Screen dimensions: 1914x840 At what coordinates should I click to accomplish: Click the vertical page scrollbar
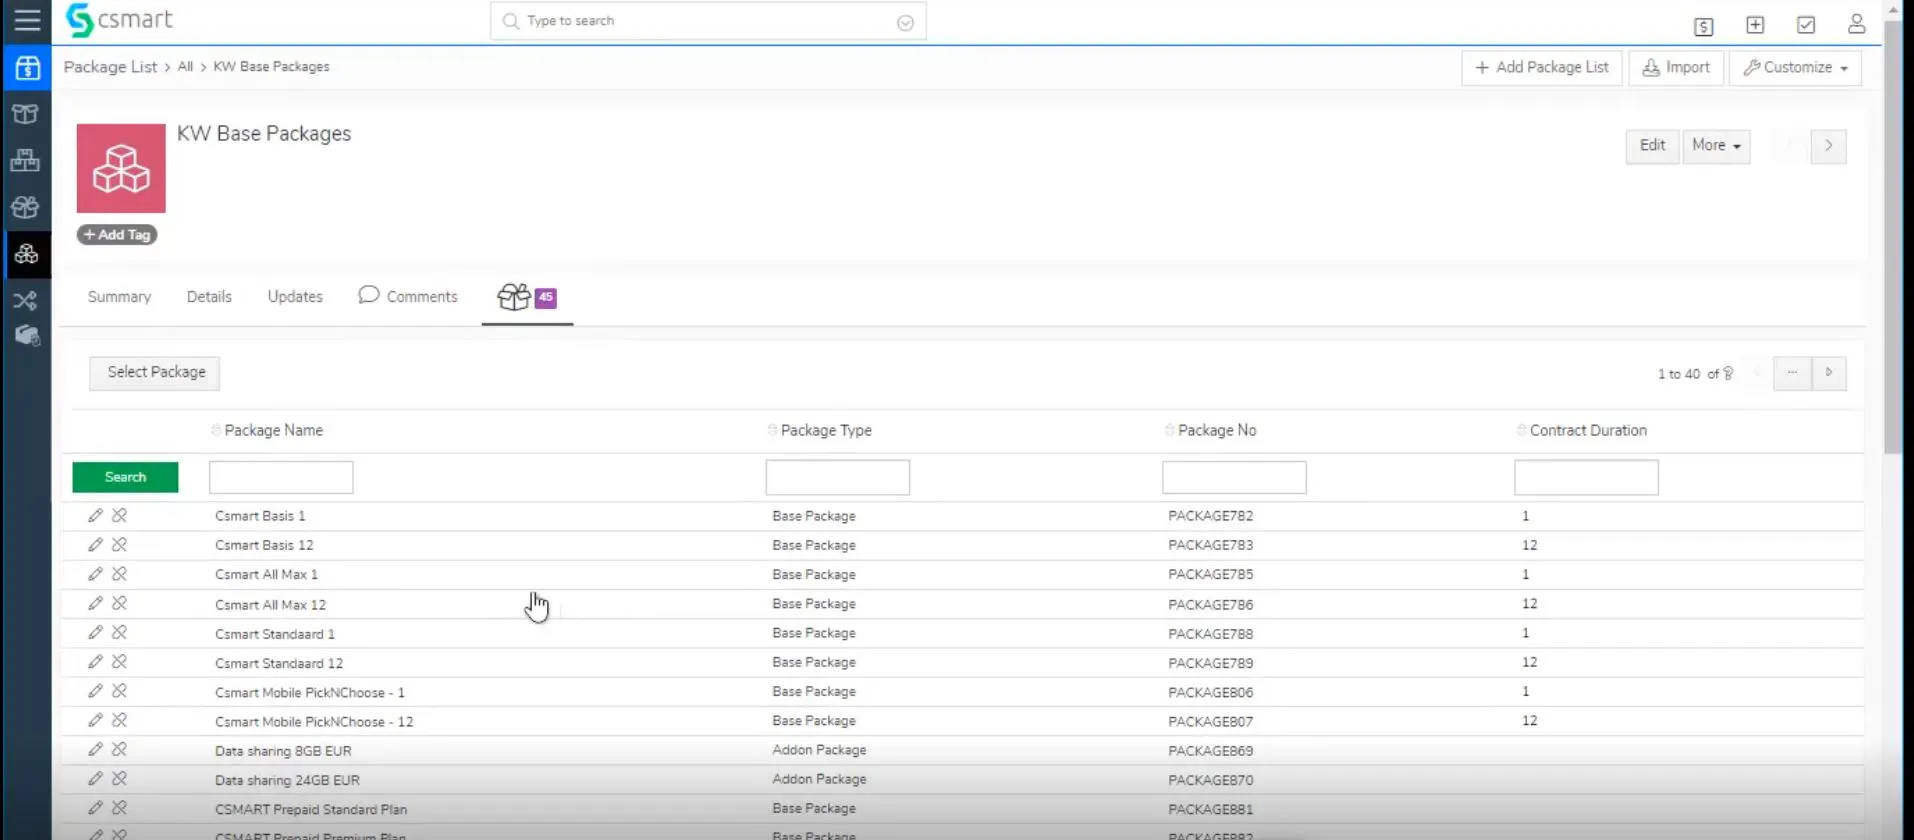tap(1893, 237)
